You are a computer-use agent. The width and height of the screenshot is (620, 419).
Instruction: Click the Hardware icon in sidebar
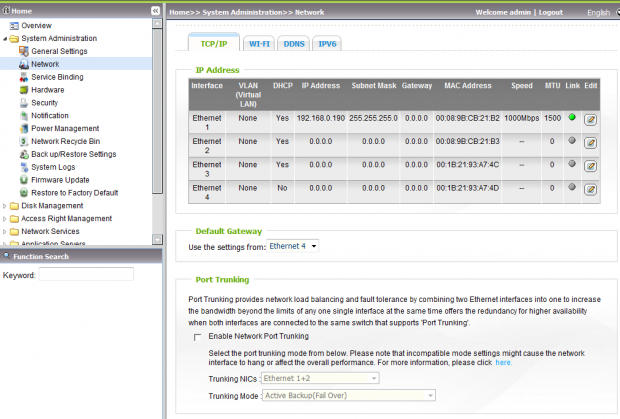coord(24,90)
